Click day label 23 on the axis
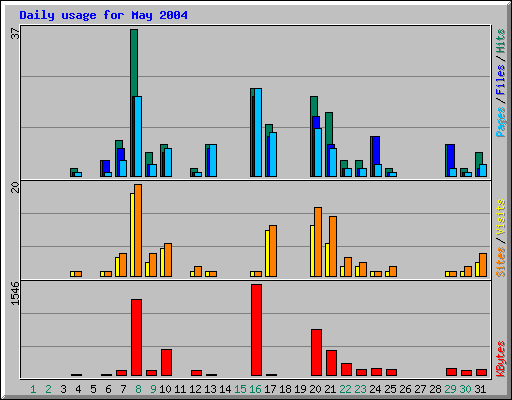Viewport: 512px width, 400px height. click(360, 389)
